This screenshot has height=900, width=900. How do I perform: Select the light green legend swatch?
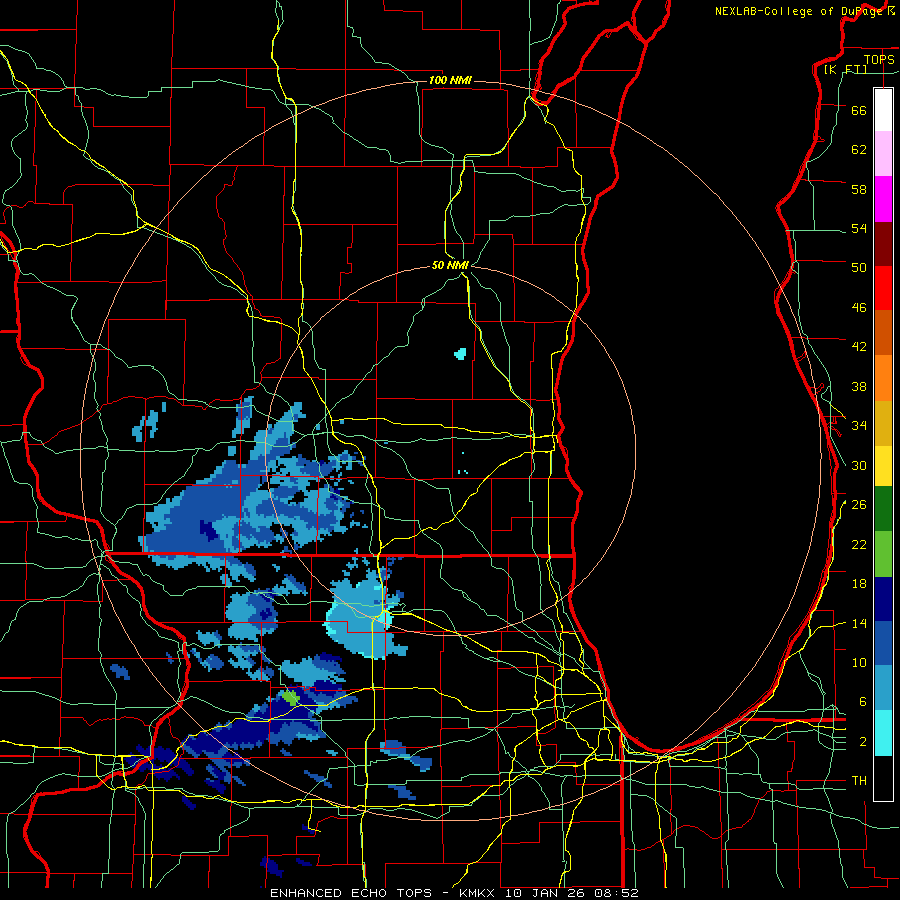click(x=883, y=554)
